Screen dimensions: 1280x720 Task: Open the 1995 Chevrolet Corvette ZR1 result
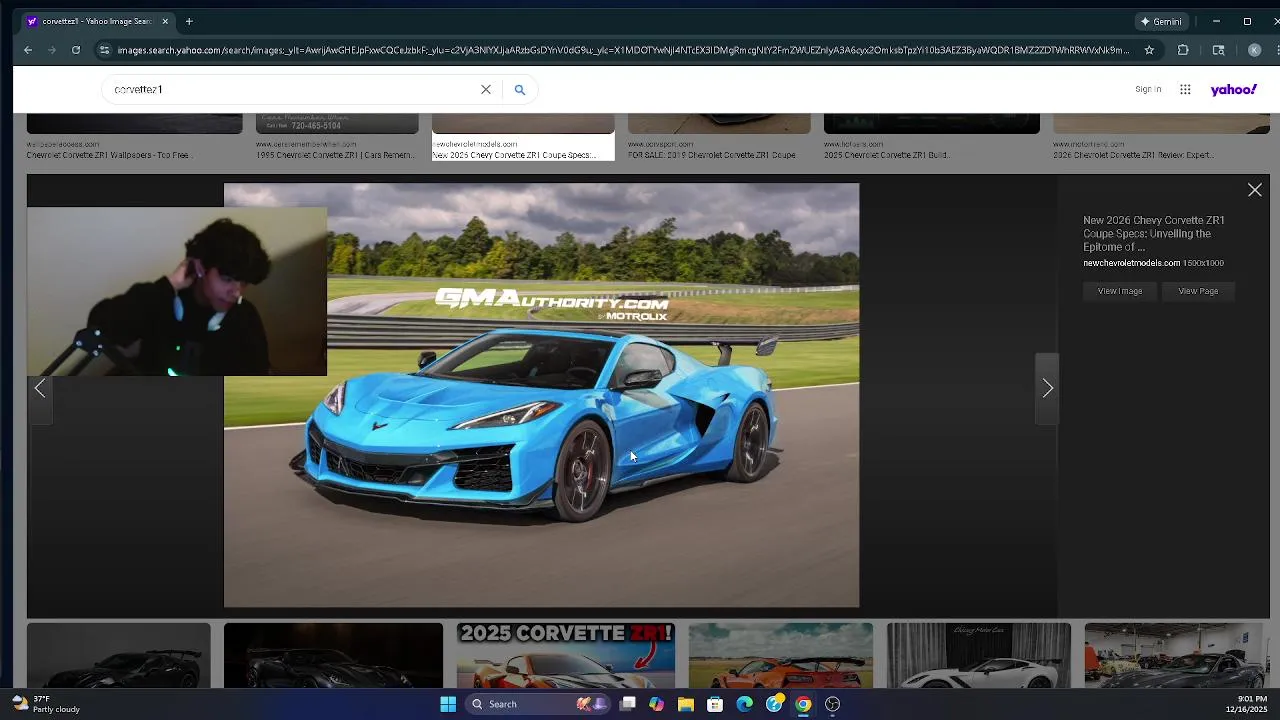[x=337, y=137]
